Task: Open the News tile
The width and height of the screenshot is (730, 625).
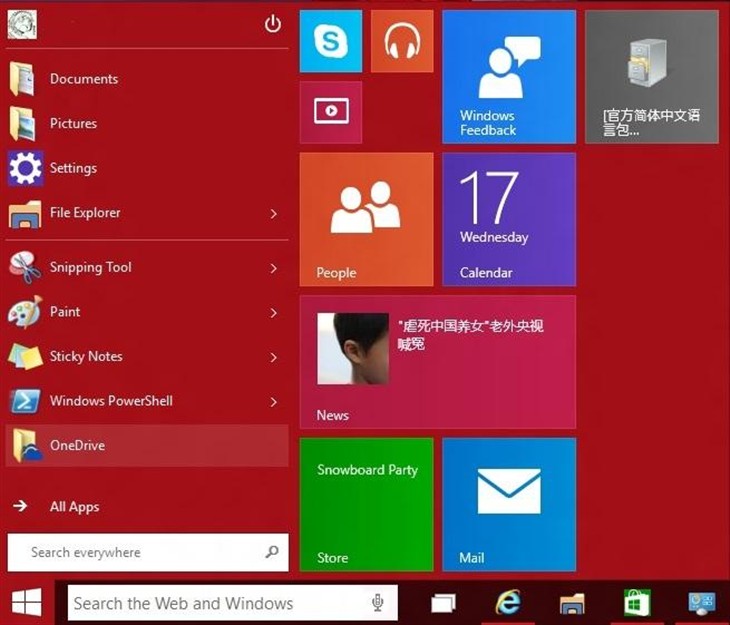Action: tap(438, 362)
